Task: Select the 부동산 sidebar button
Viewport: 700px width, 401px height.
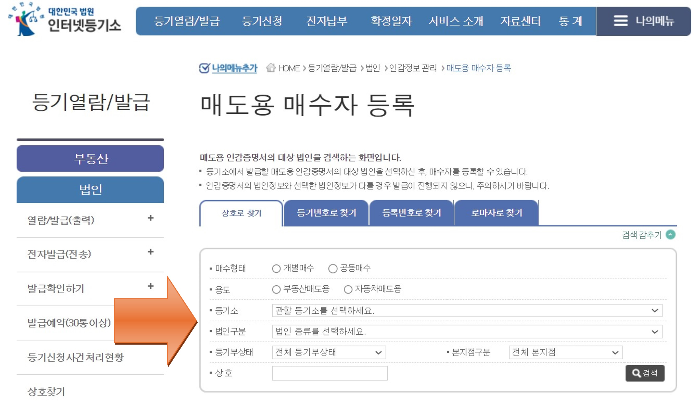Action: [90, 159]
